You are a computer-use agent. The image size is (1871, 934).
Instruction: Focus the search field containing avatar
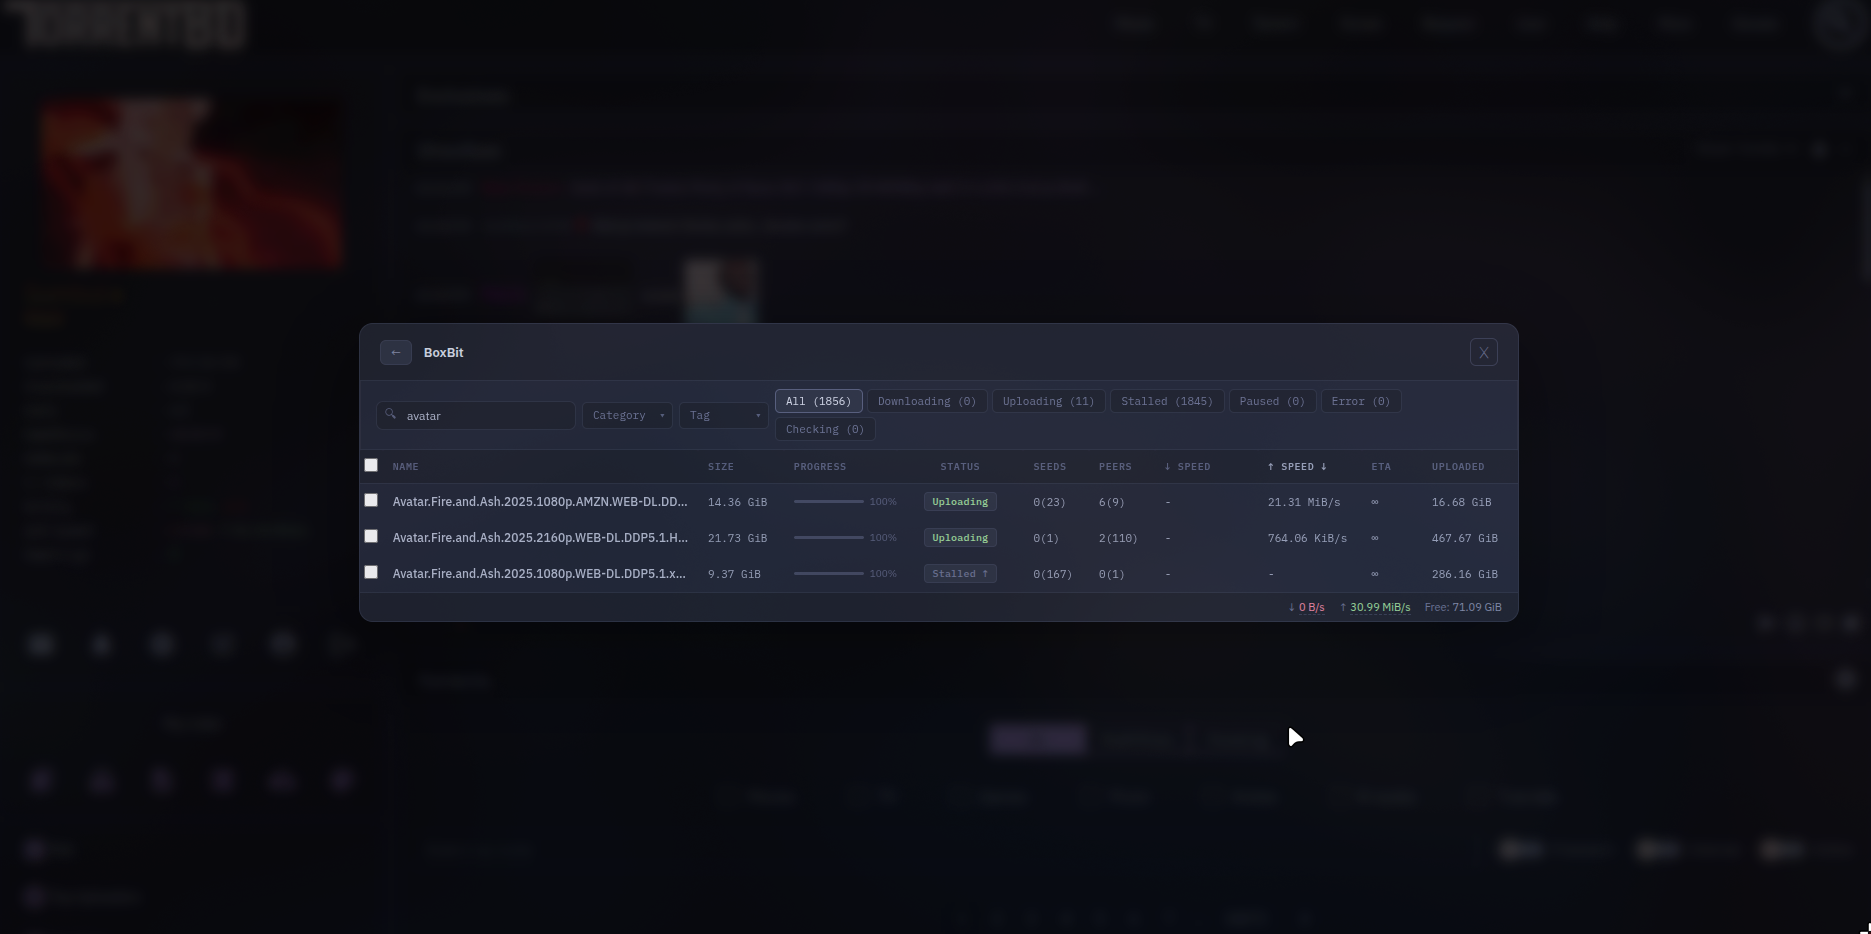pos(475,416)
